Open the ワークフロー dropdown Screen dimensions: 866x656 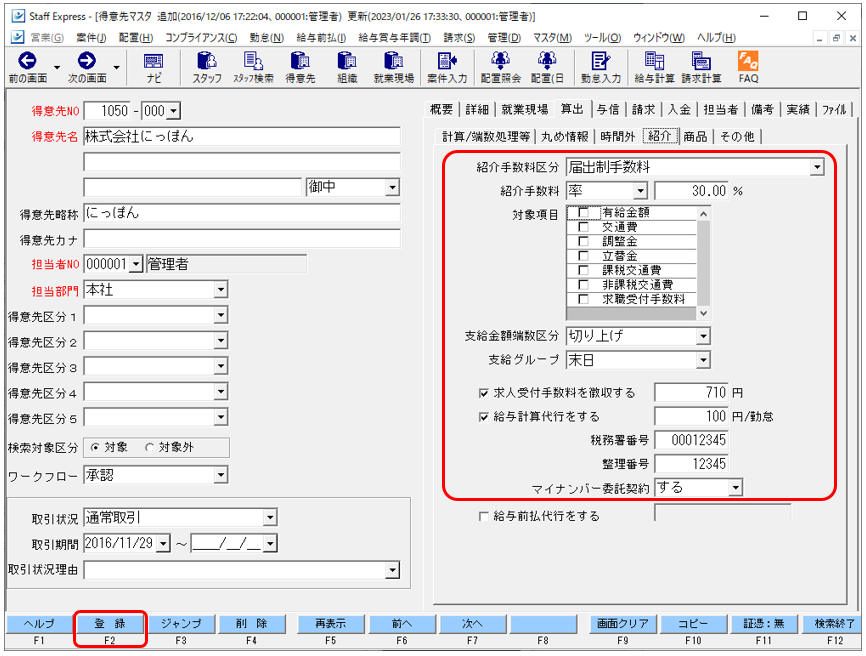tap(220, 475)
